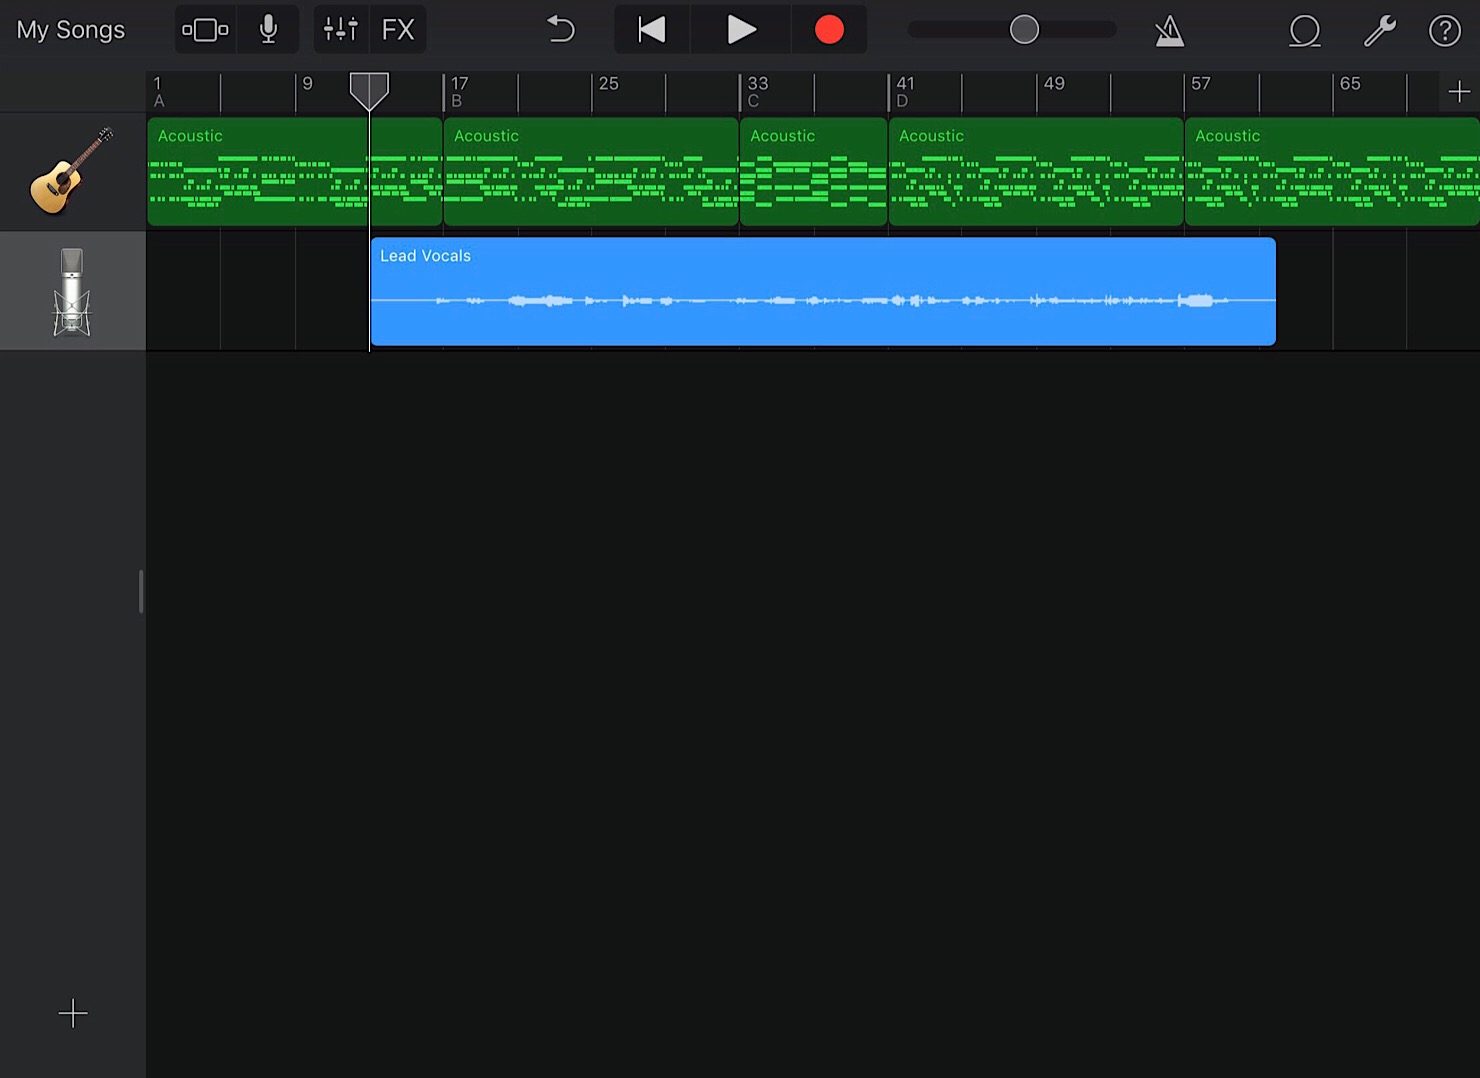Click ruler at bar 49
This screenshot has height=1078, width=1480.
1054,84
